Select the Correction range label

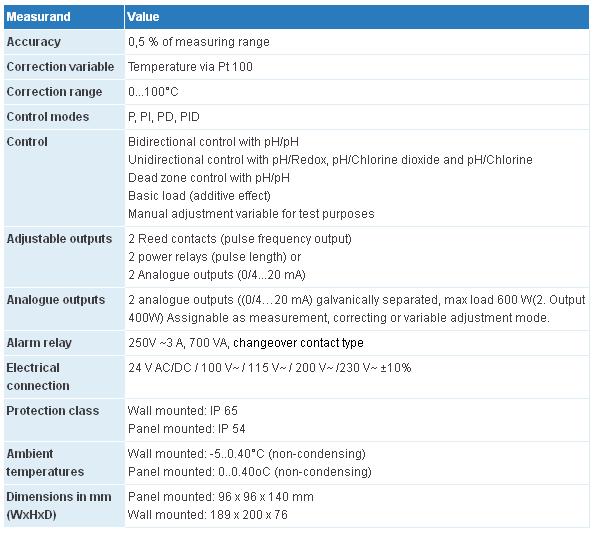click(54, 92)
